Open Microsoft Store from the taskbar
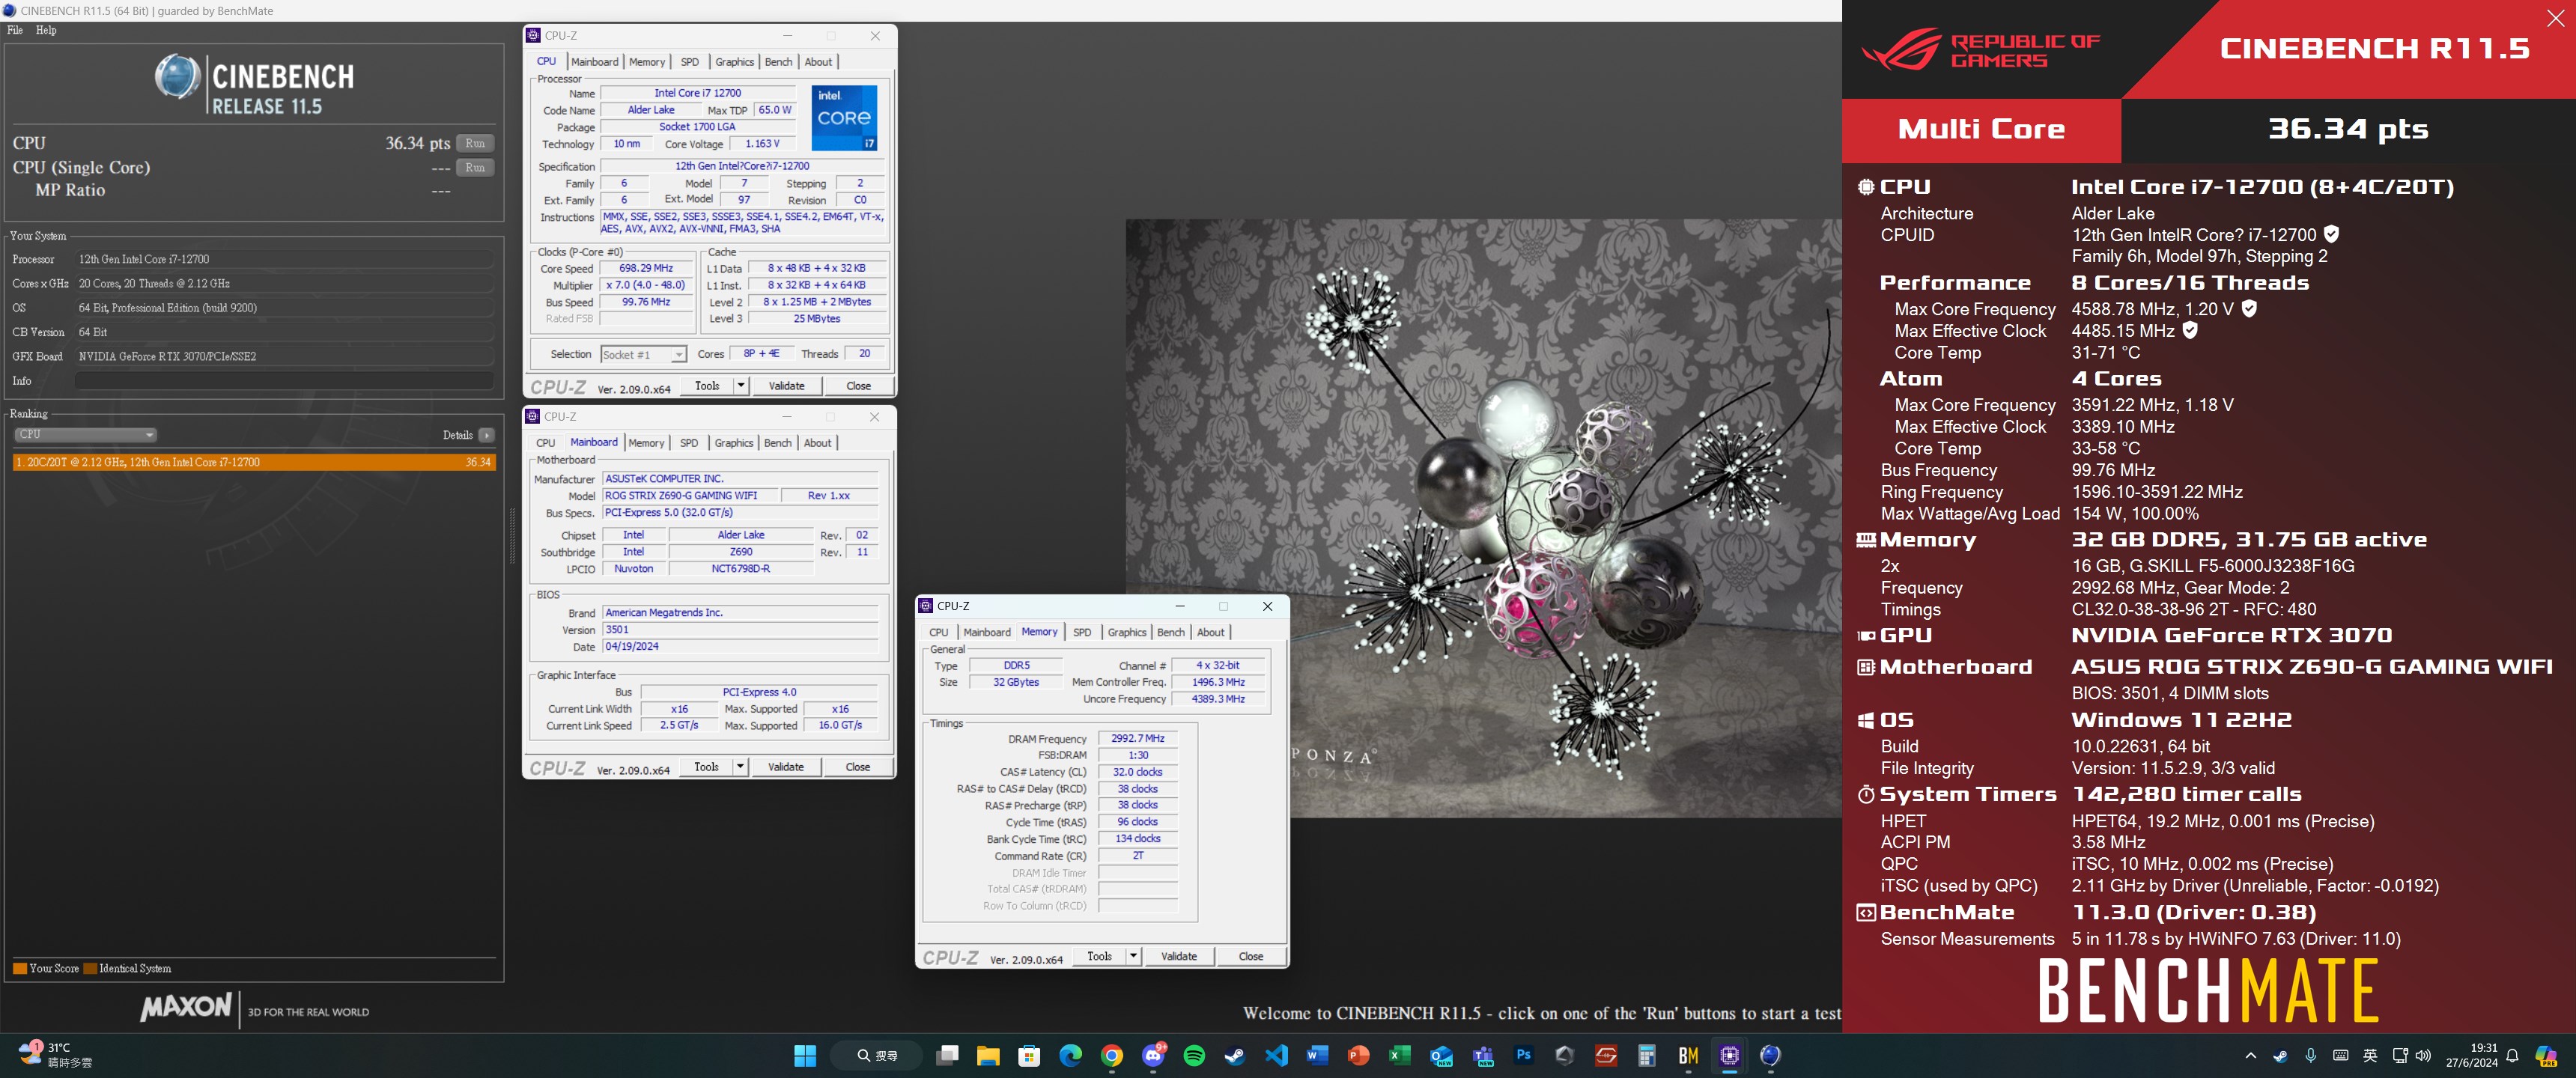This screenshot has height=1078, width=2576. pos(1029,1056)
